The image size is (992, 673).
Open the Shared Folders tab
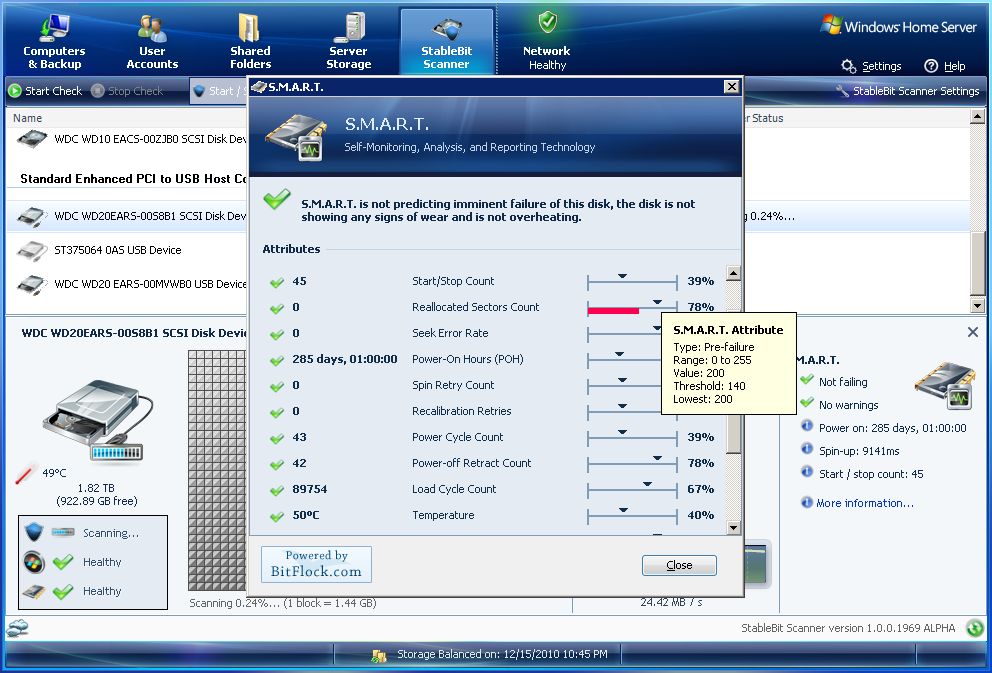point(251,42)
